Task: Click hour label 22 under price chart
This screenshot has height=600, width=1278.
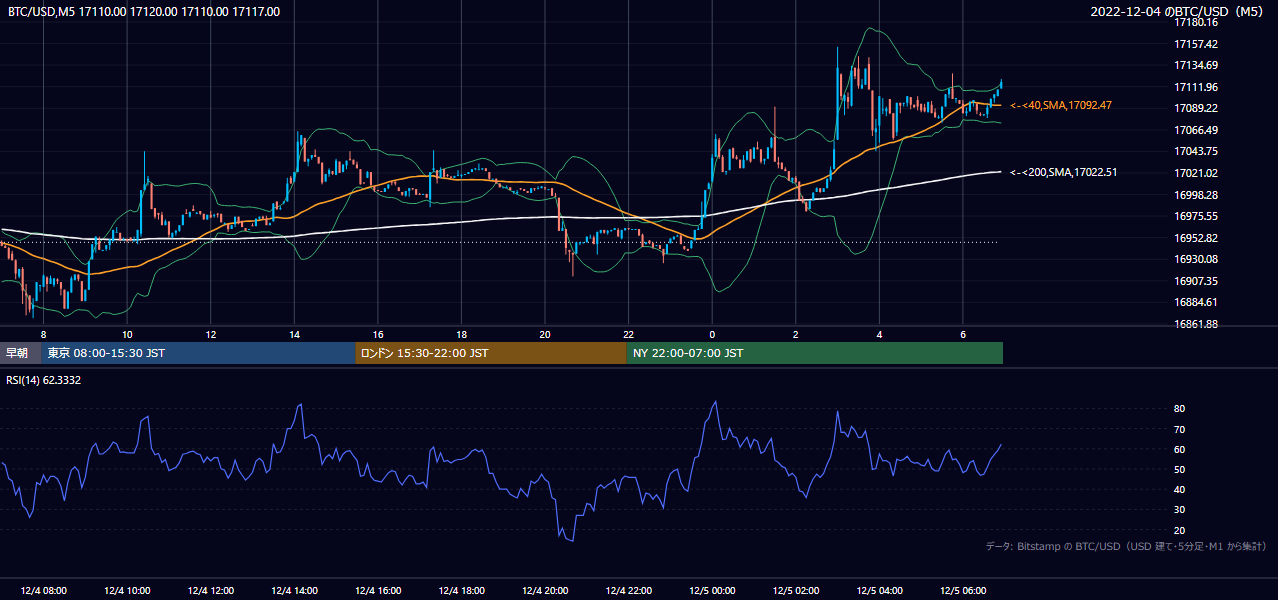Action: [x=628, y=335]
